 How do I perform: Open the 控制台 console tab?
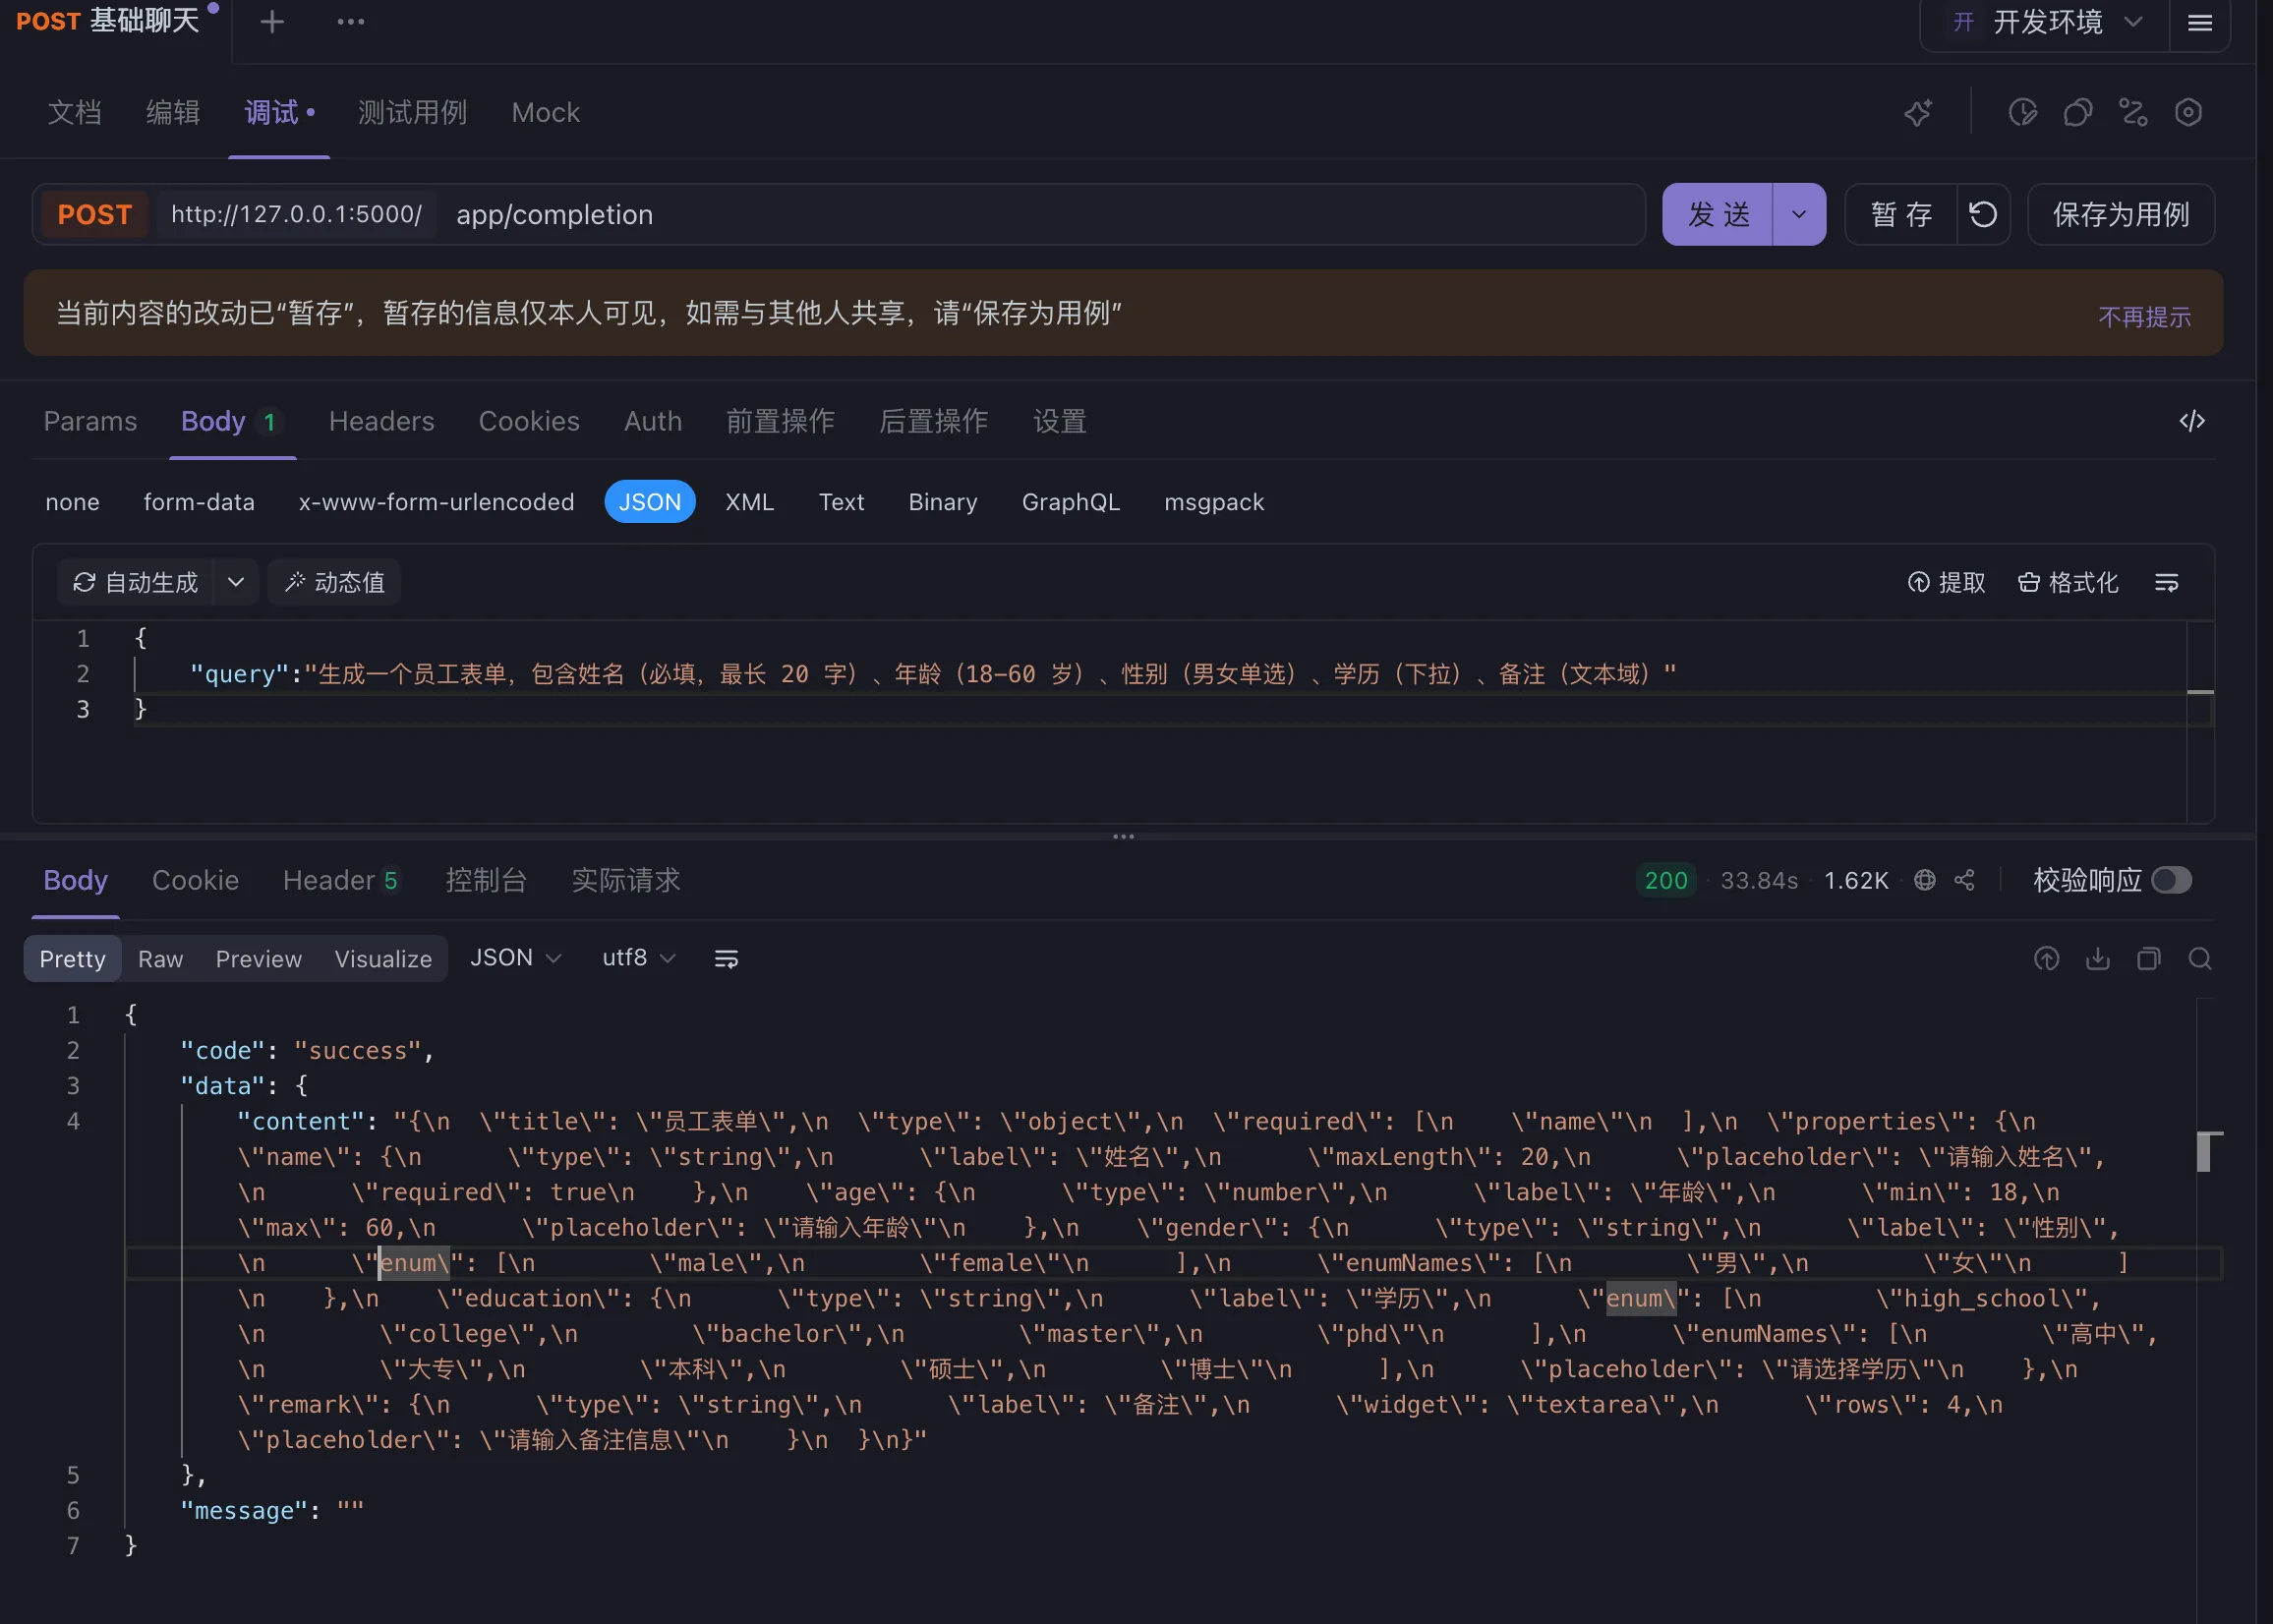click(x=485, y=880)
